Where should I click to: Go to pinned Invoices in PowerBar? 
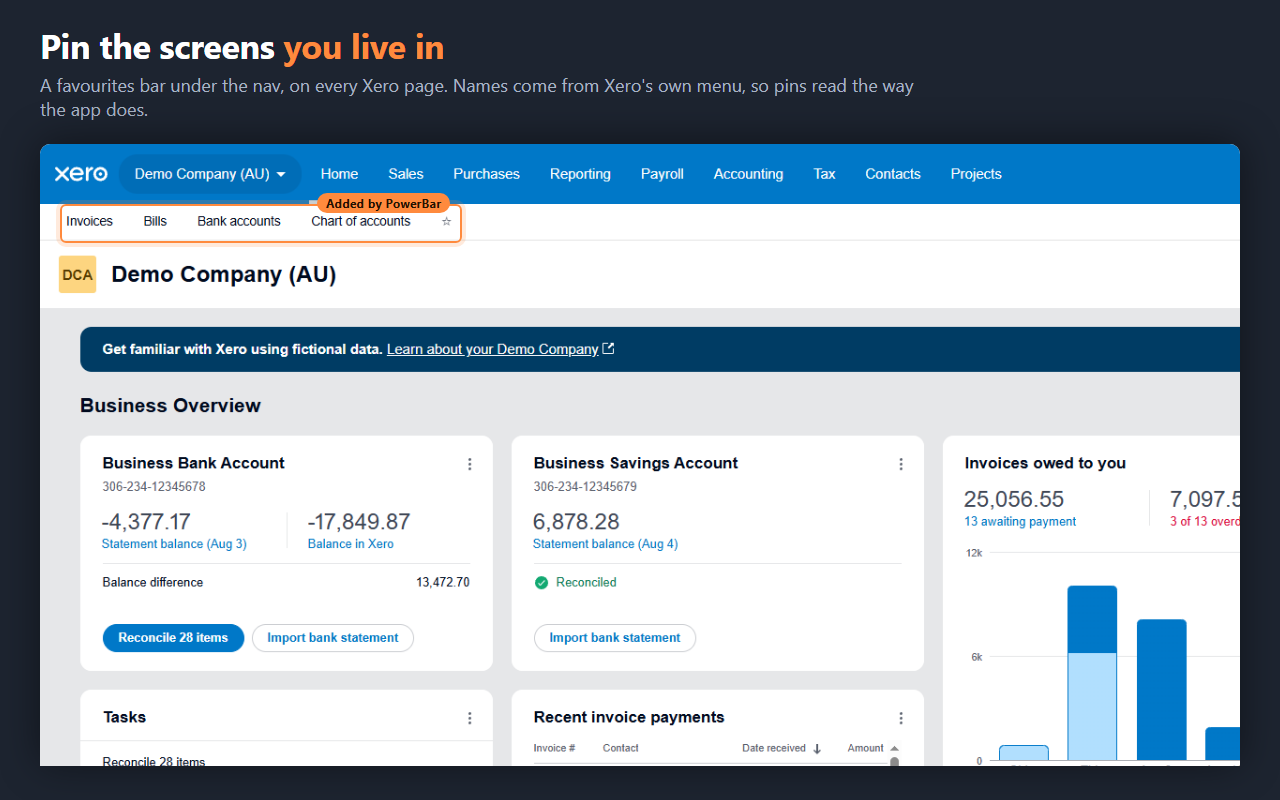(x=89, y=221)
